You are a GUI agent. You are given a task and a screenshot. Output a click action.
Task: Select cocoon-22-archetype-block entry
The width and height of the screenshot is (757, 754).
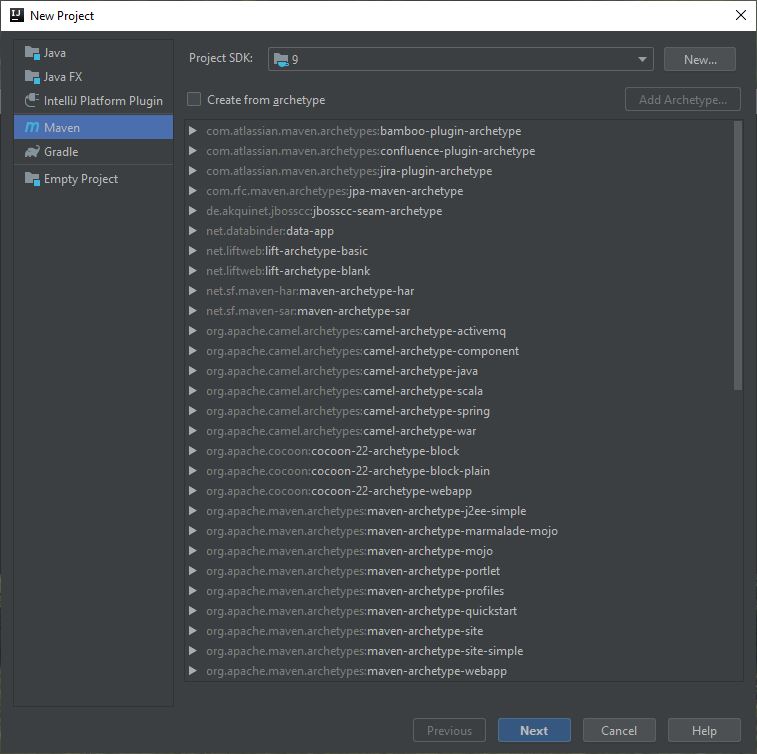[333, 451]
